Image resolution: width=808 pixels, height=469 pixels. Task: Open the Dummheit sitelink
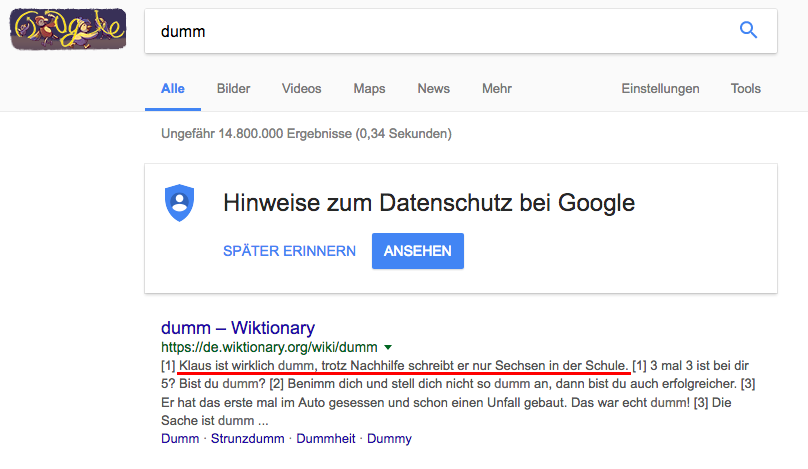(x=326, y=439)
